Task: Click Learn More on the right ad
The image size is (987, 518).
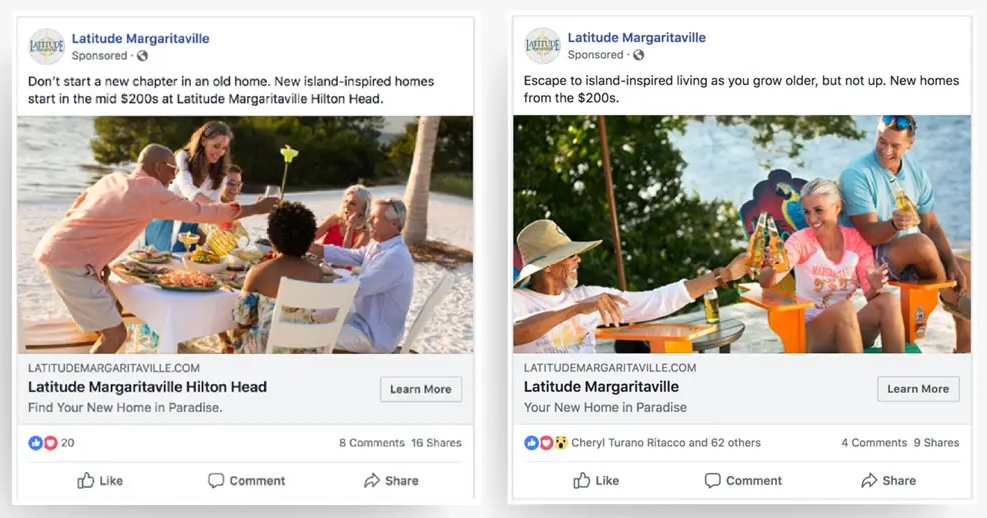Action: pos(917,389)
